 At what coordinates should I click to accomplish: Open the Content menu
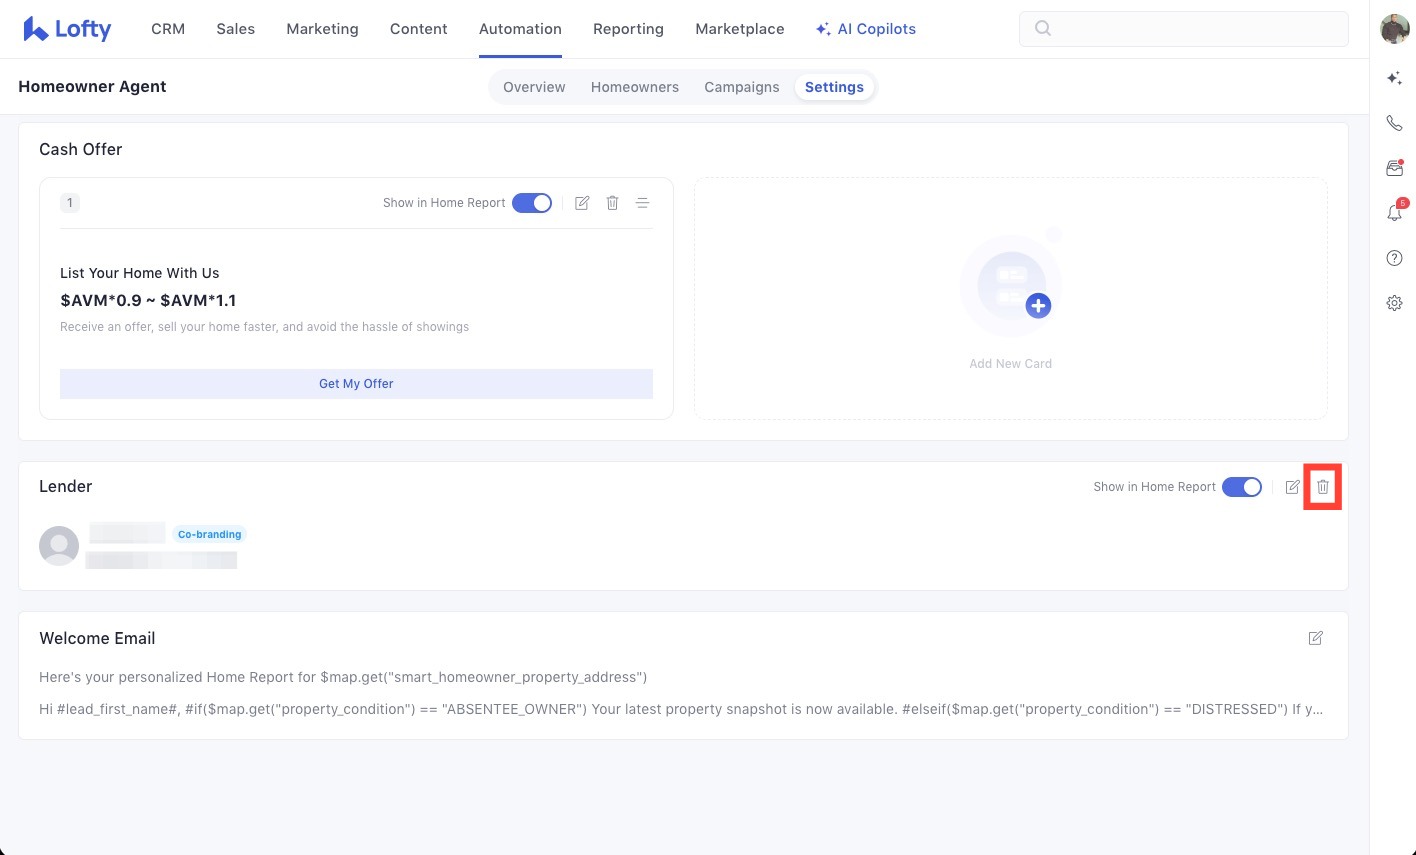(x=418, y=29)
